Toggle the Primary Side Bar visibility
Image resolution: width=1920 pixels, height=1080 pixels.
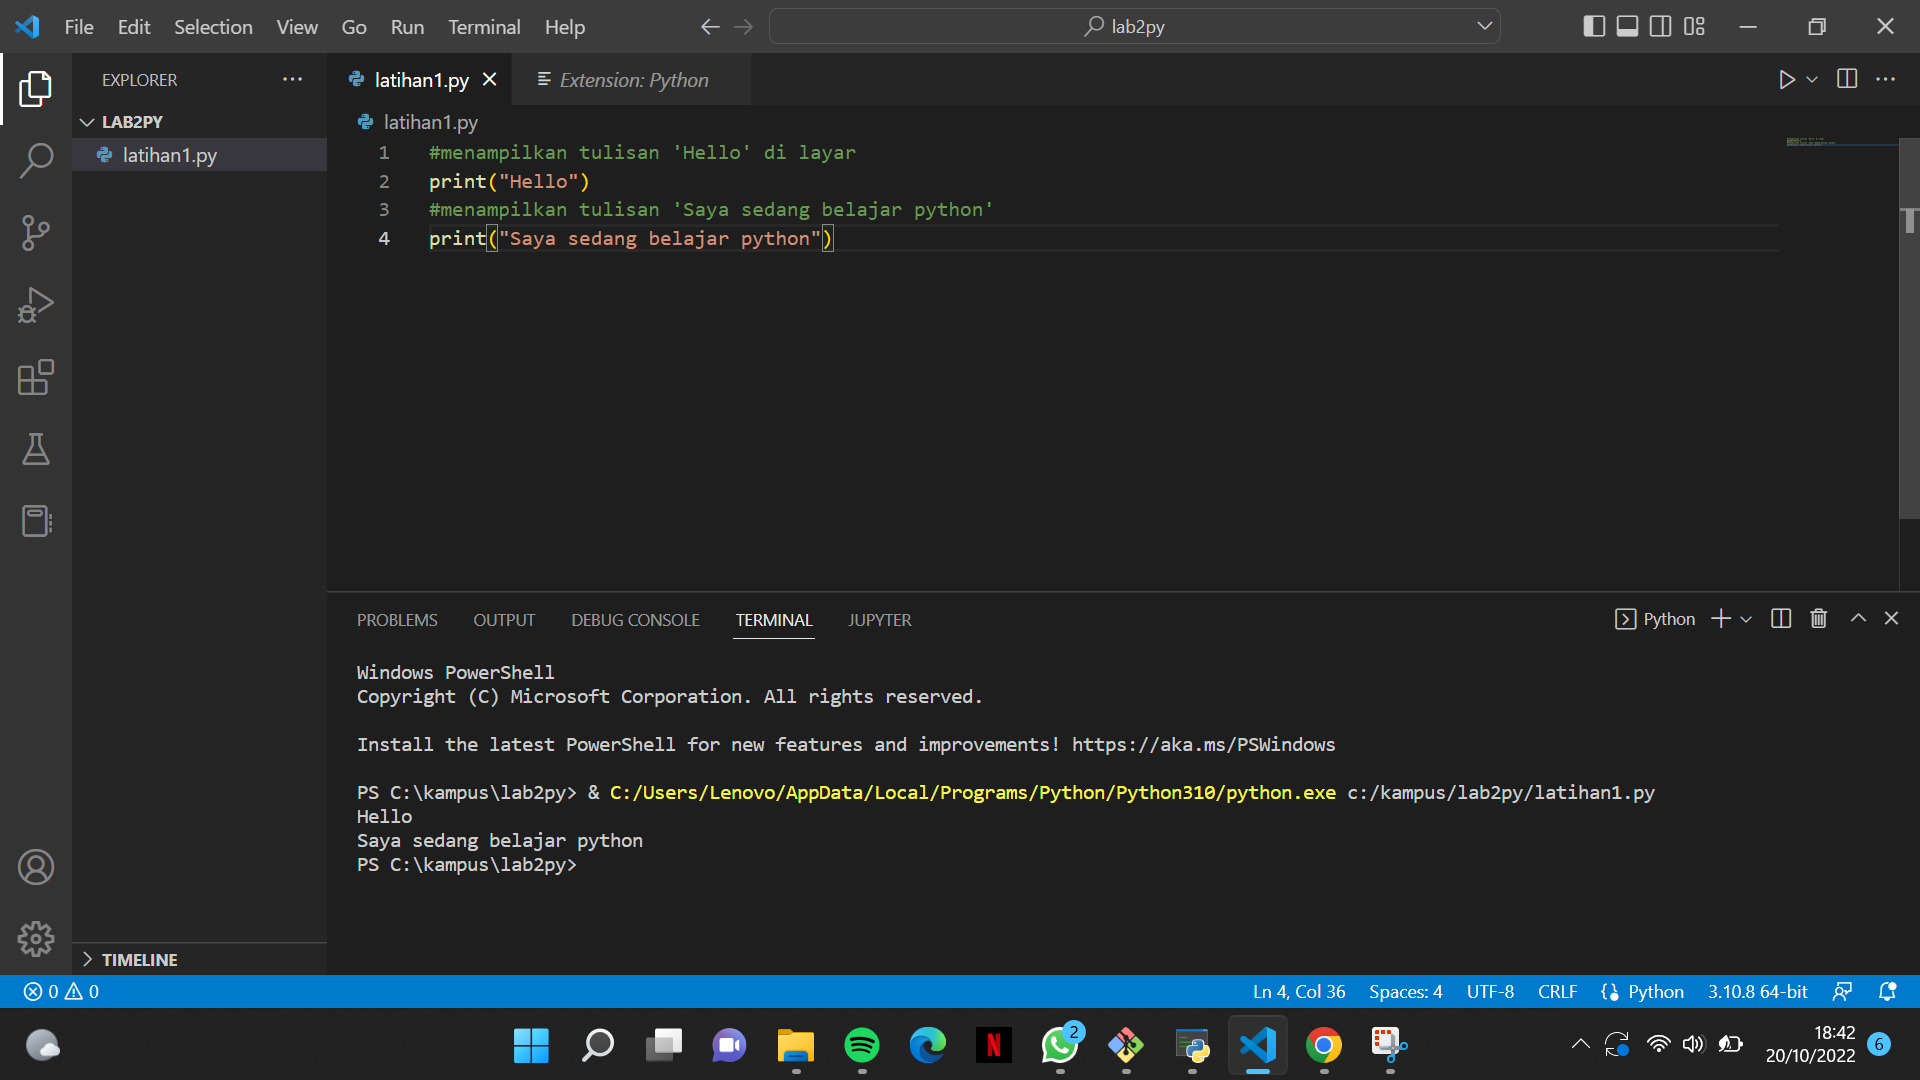click(x=1593, y=26)
